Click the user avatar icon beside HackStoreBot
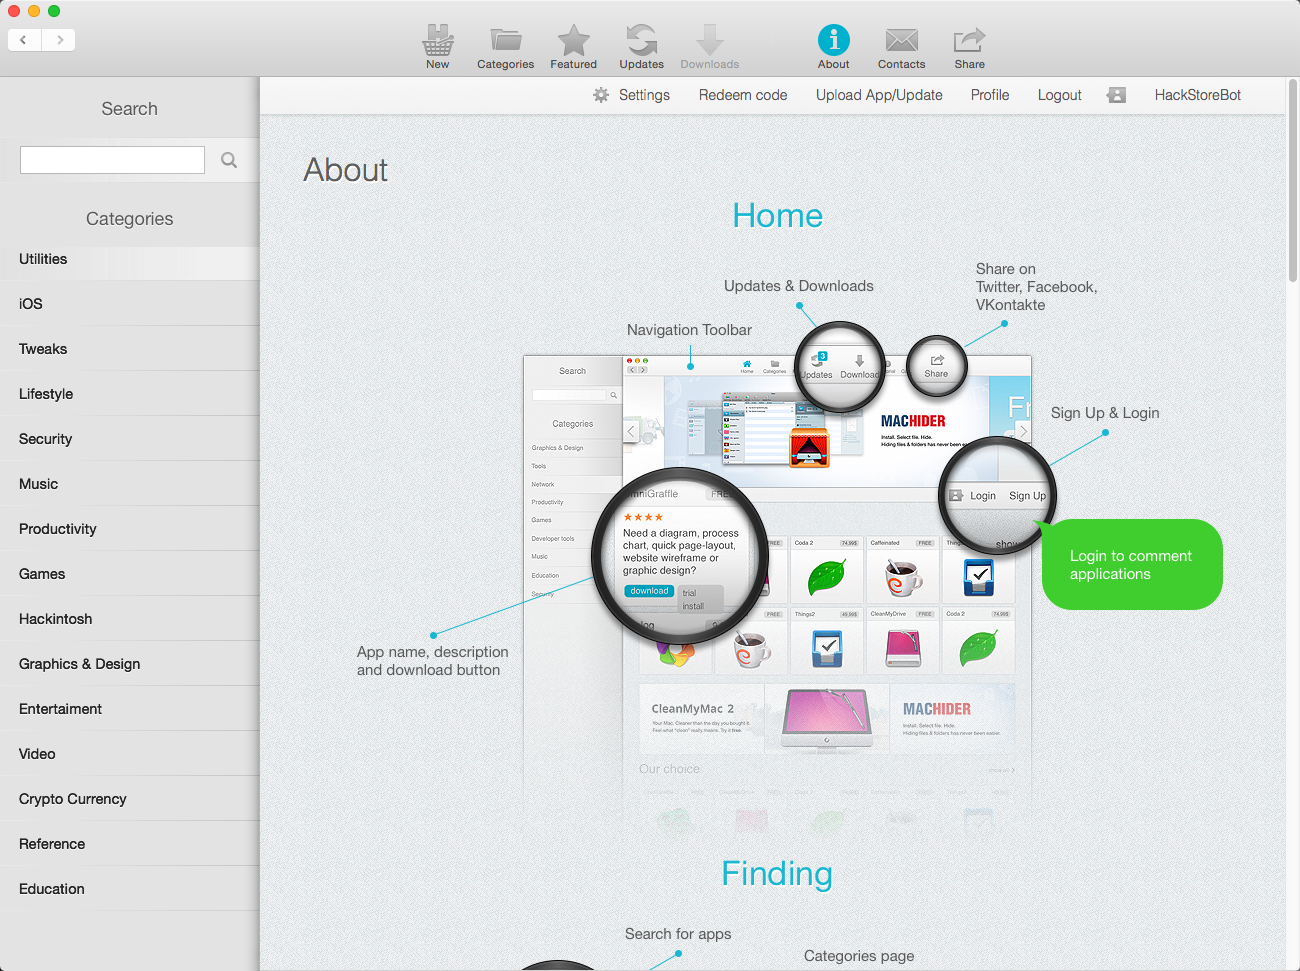Image resolution: width=1300 pixels, height=971 pixels. point(1117,95)
